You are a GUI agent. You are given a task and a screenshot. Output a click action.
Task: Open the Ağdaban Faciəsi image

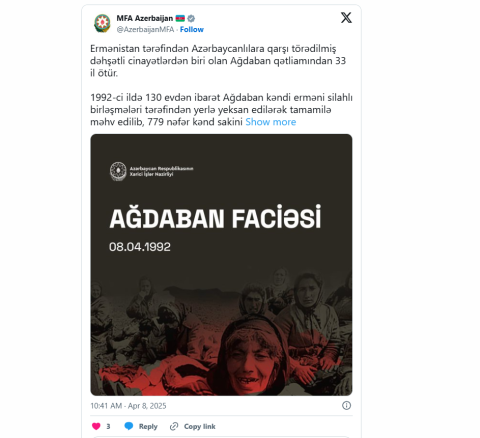[221, 265]
